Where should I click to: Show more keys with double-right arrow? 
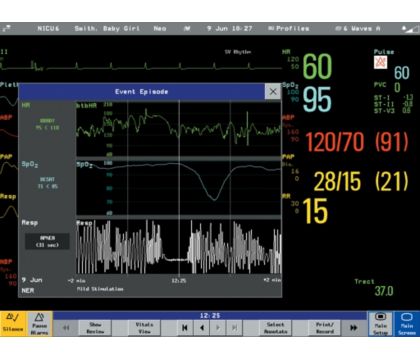coord(354,328)
